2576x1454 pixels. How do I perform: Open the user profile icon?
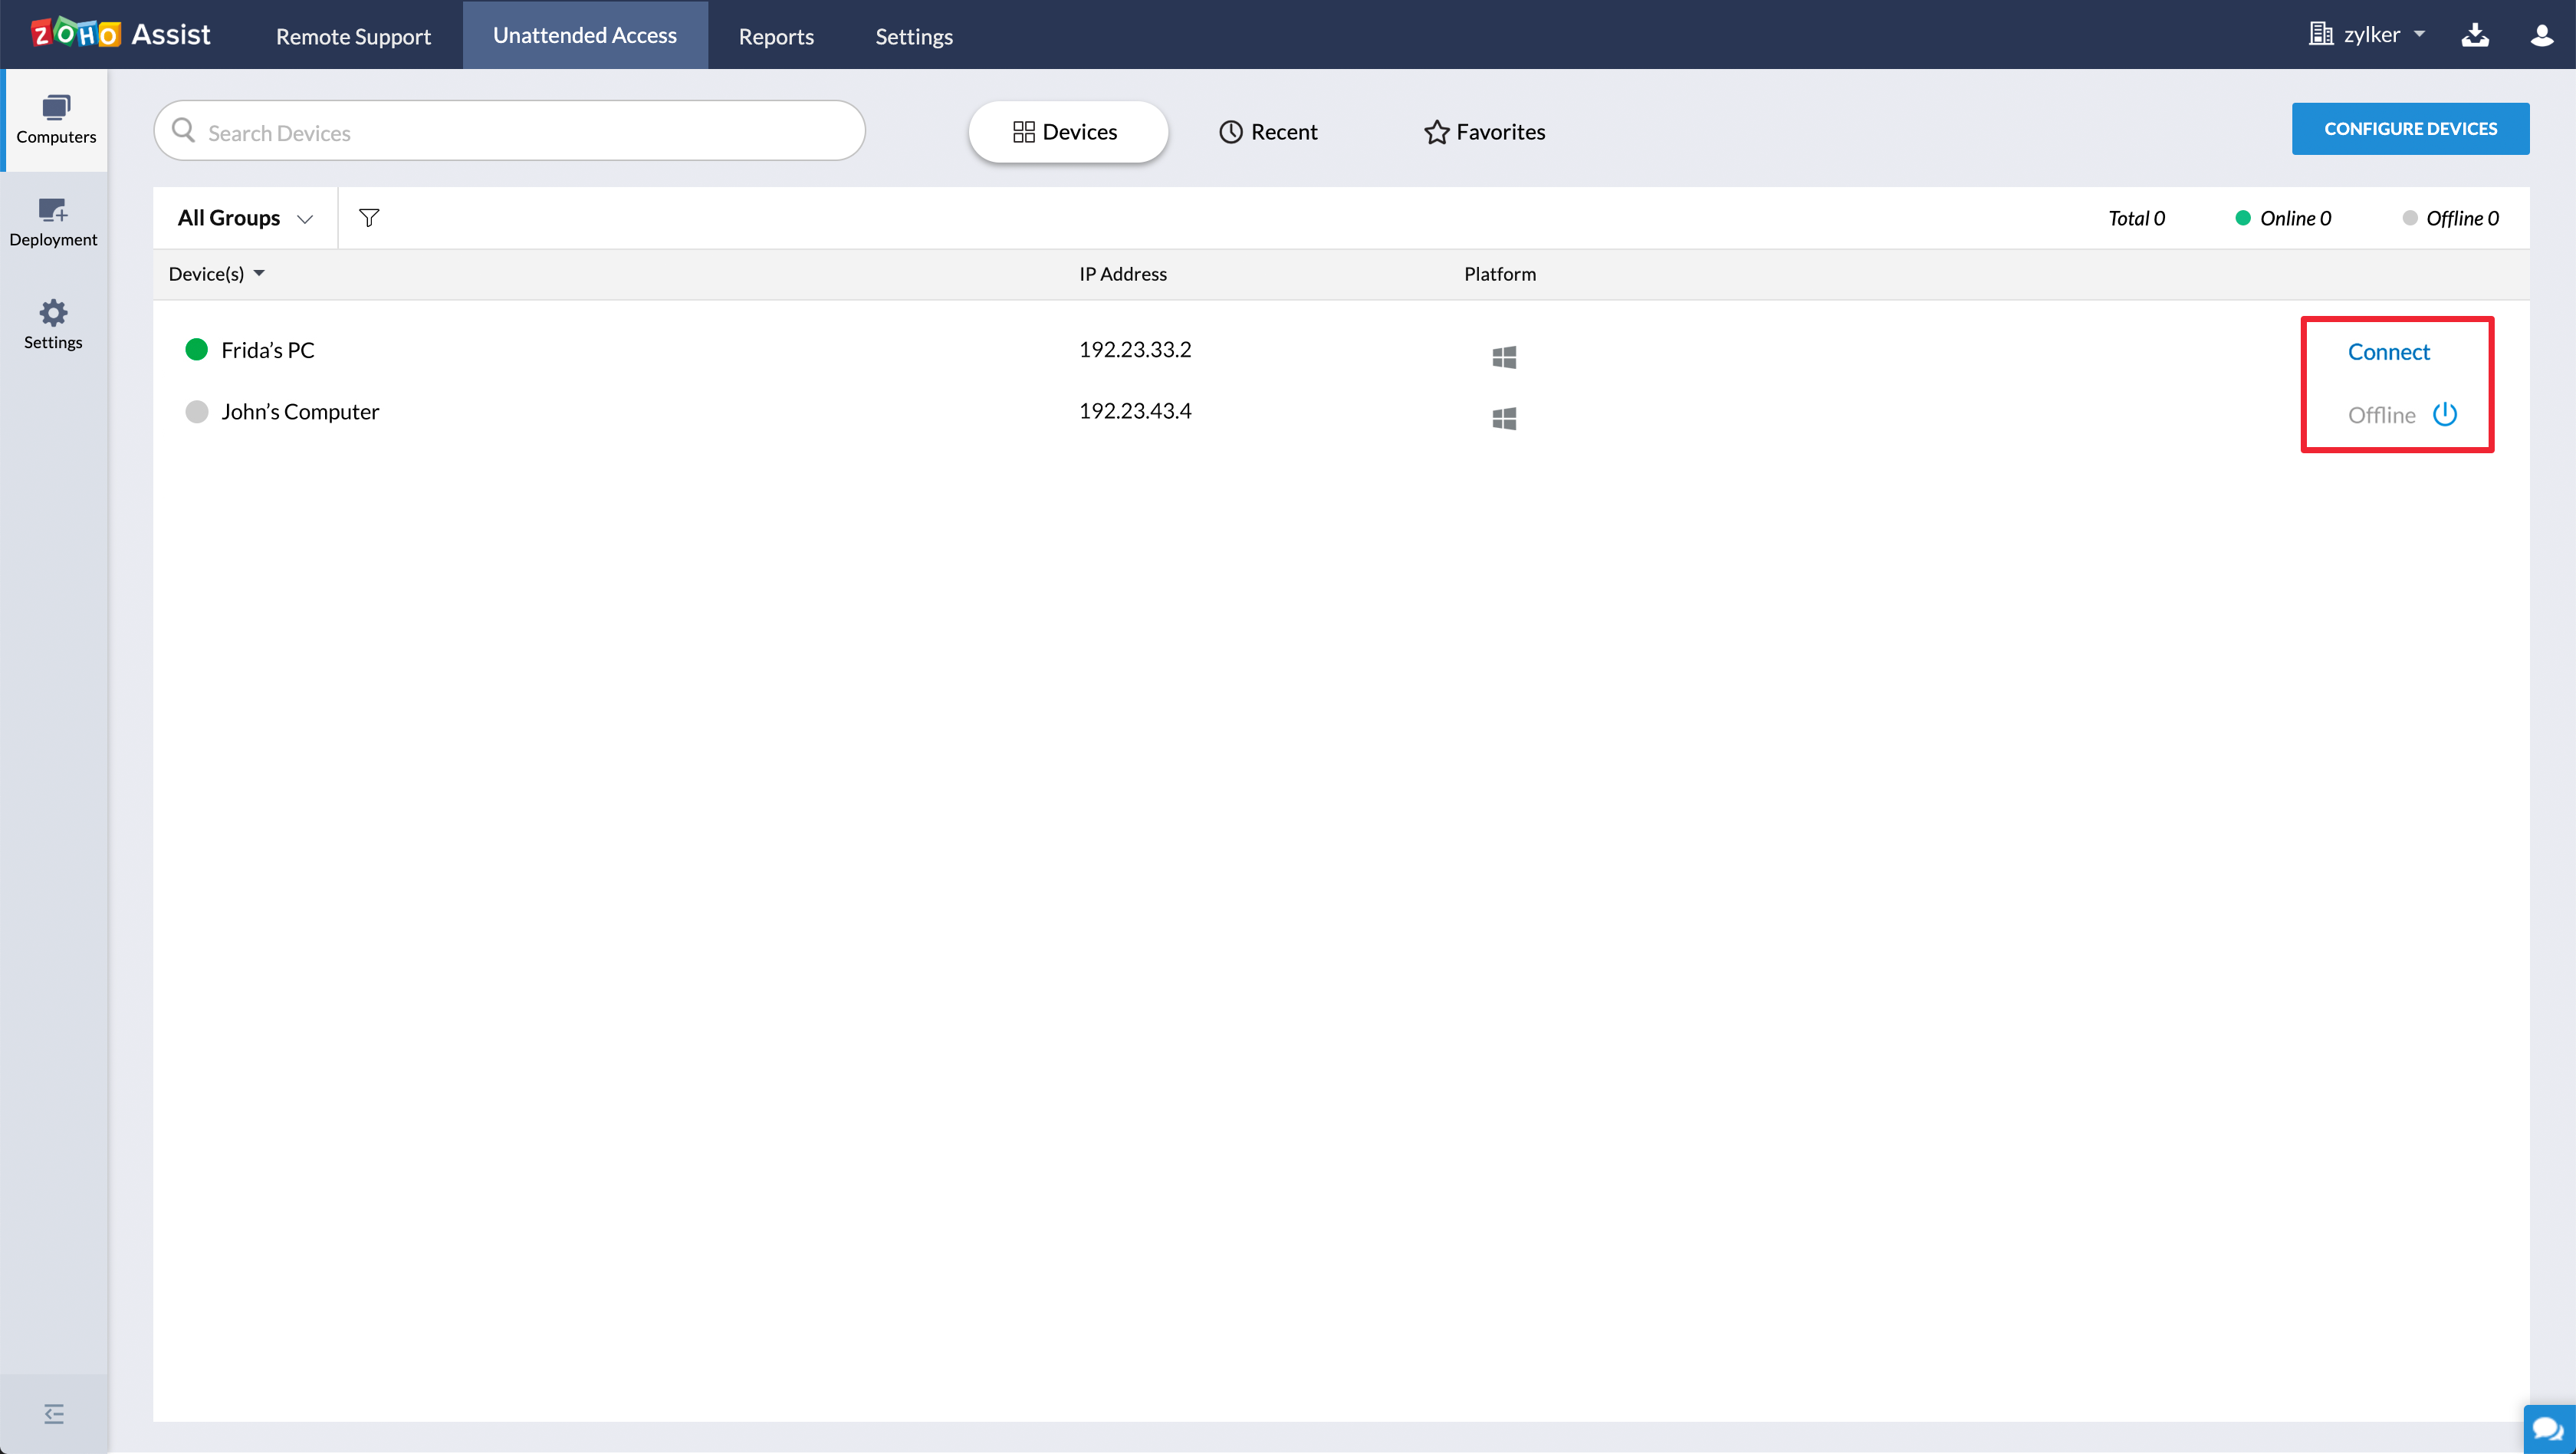tap(2541, 35)
